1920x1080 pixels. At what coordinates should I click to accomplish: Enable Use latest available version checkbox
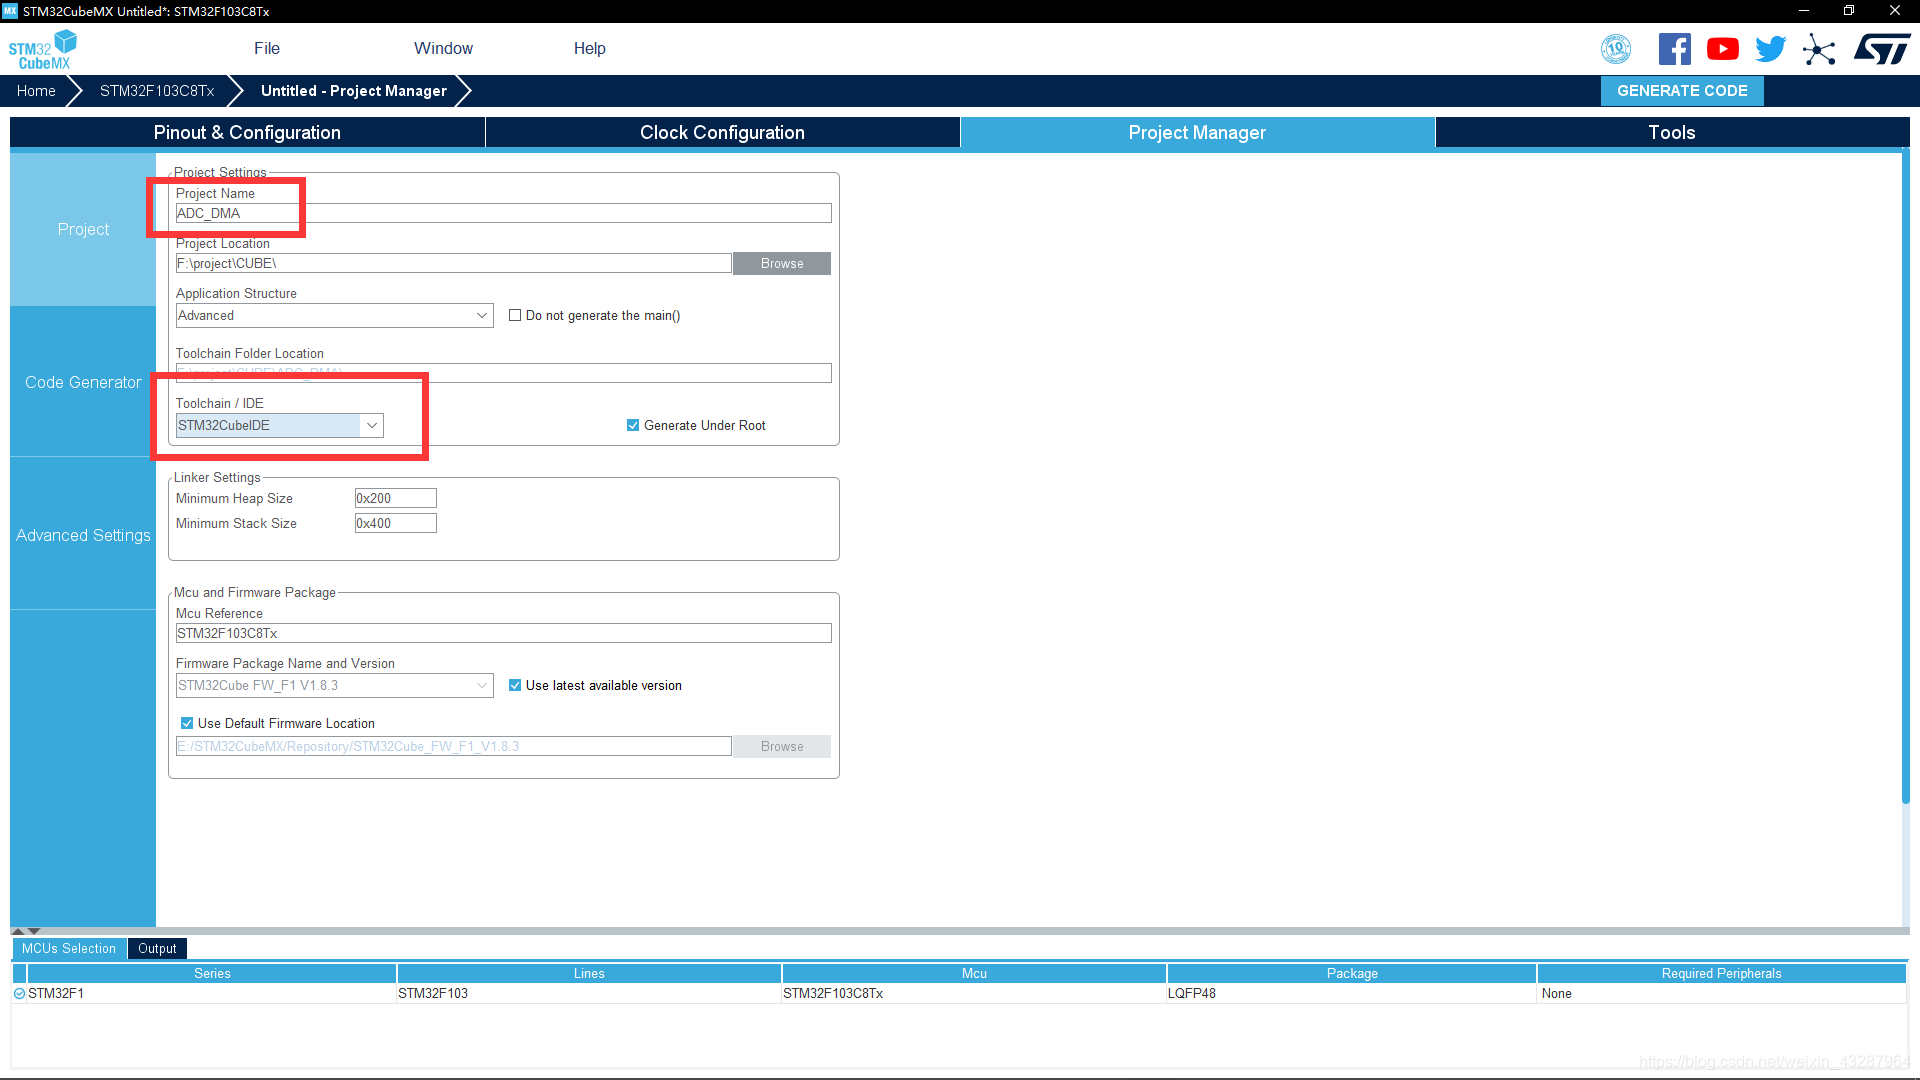514,684
